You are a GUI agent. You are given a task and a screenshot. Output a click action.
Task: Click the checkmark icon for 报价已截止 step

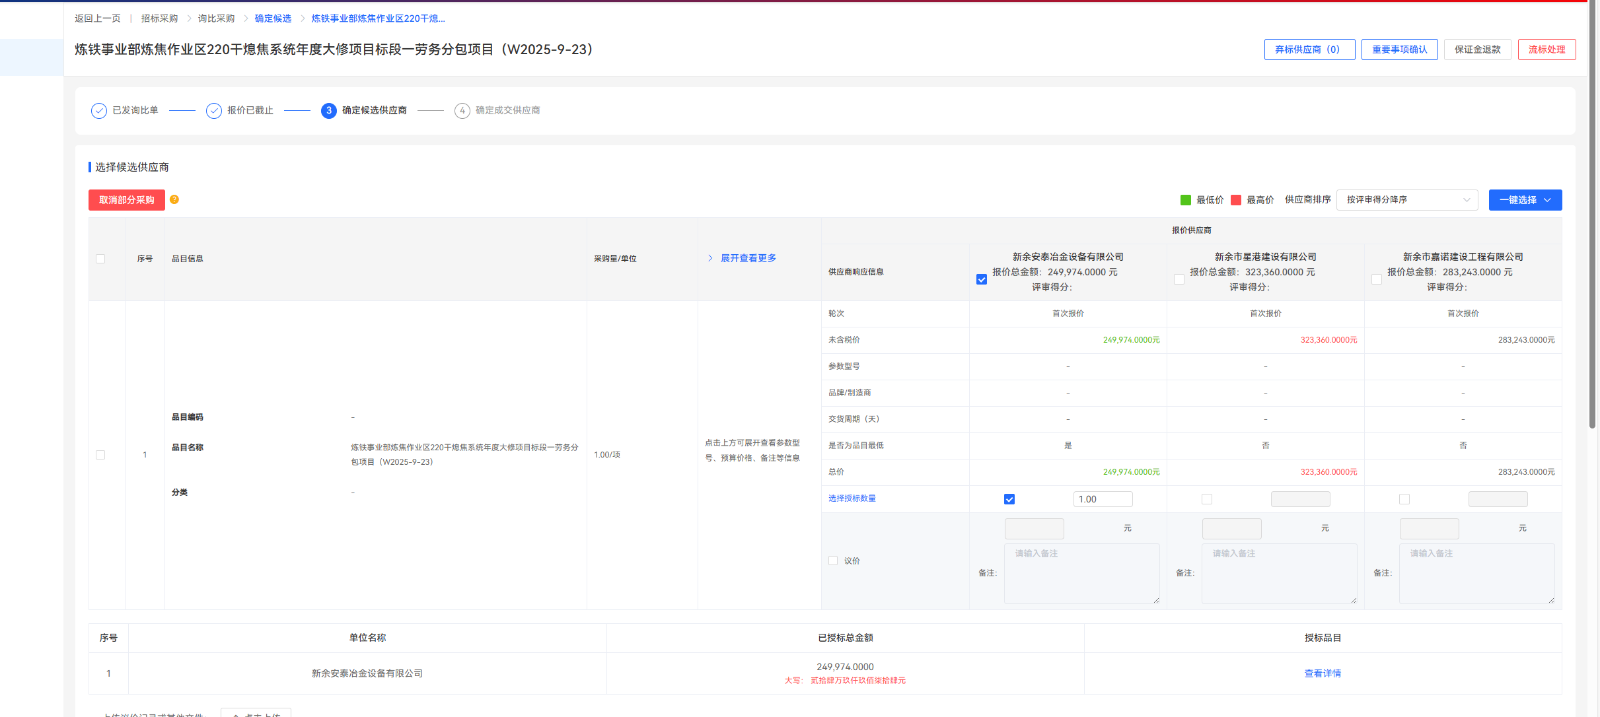click(214, 111)
